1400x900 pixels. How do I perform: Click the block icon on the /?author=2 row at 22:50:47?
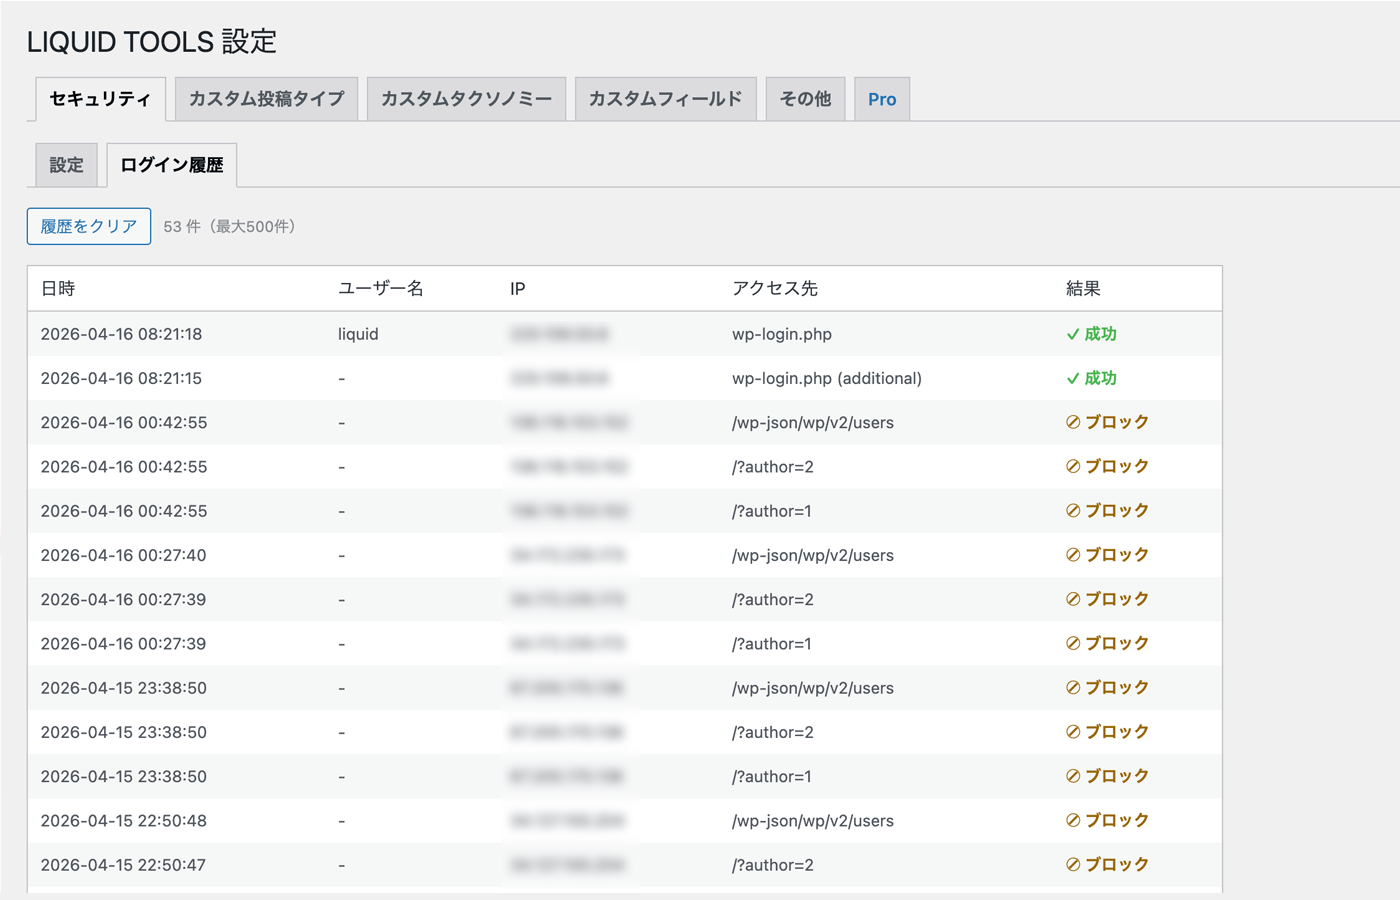coord(1073,864)
